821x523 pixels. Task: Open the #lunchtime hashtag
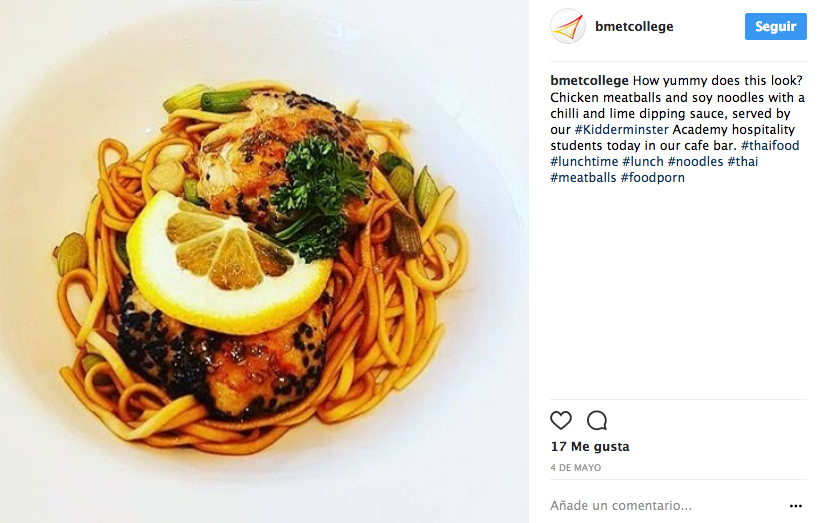pyautogui.click(x=584, y=162)
